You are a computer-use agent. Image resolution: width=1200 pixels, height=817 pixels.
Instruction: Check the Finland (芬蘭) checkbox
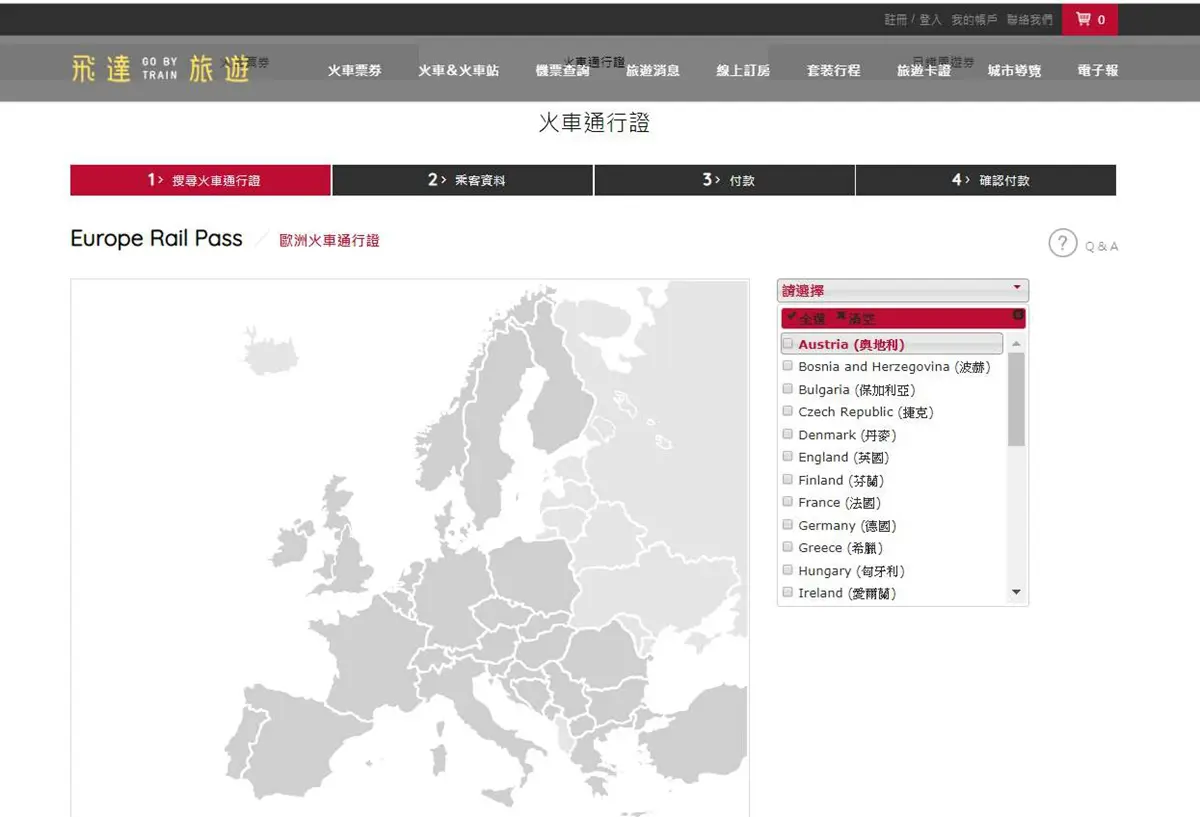(x=788, y=479)
